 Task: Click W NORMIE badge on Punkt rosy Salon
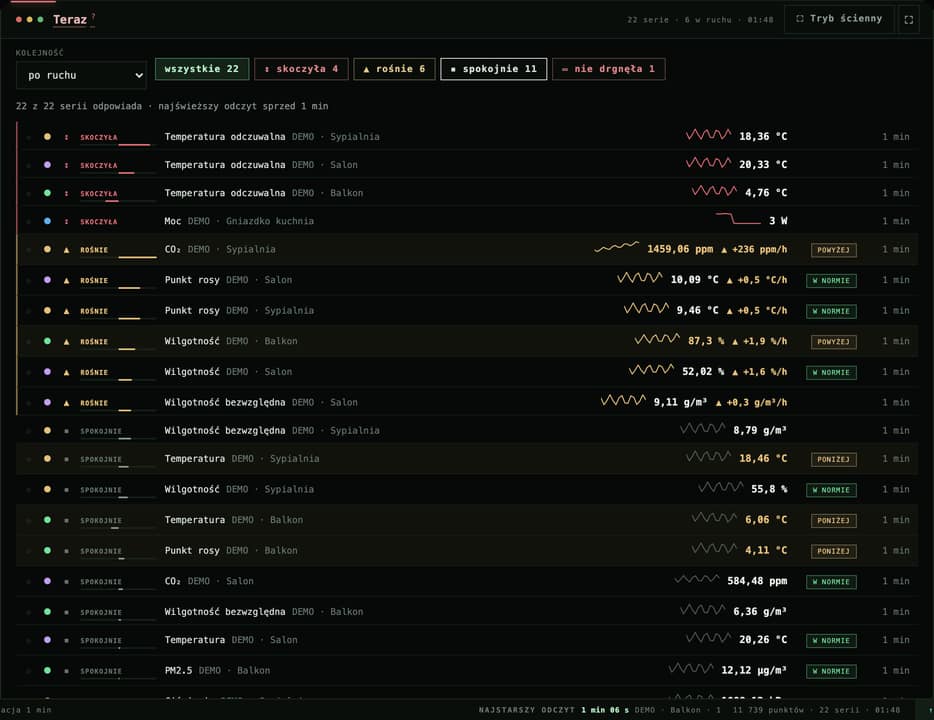(x=831, y=280)
